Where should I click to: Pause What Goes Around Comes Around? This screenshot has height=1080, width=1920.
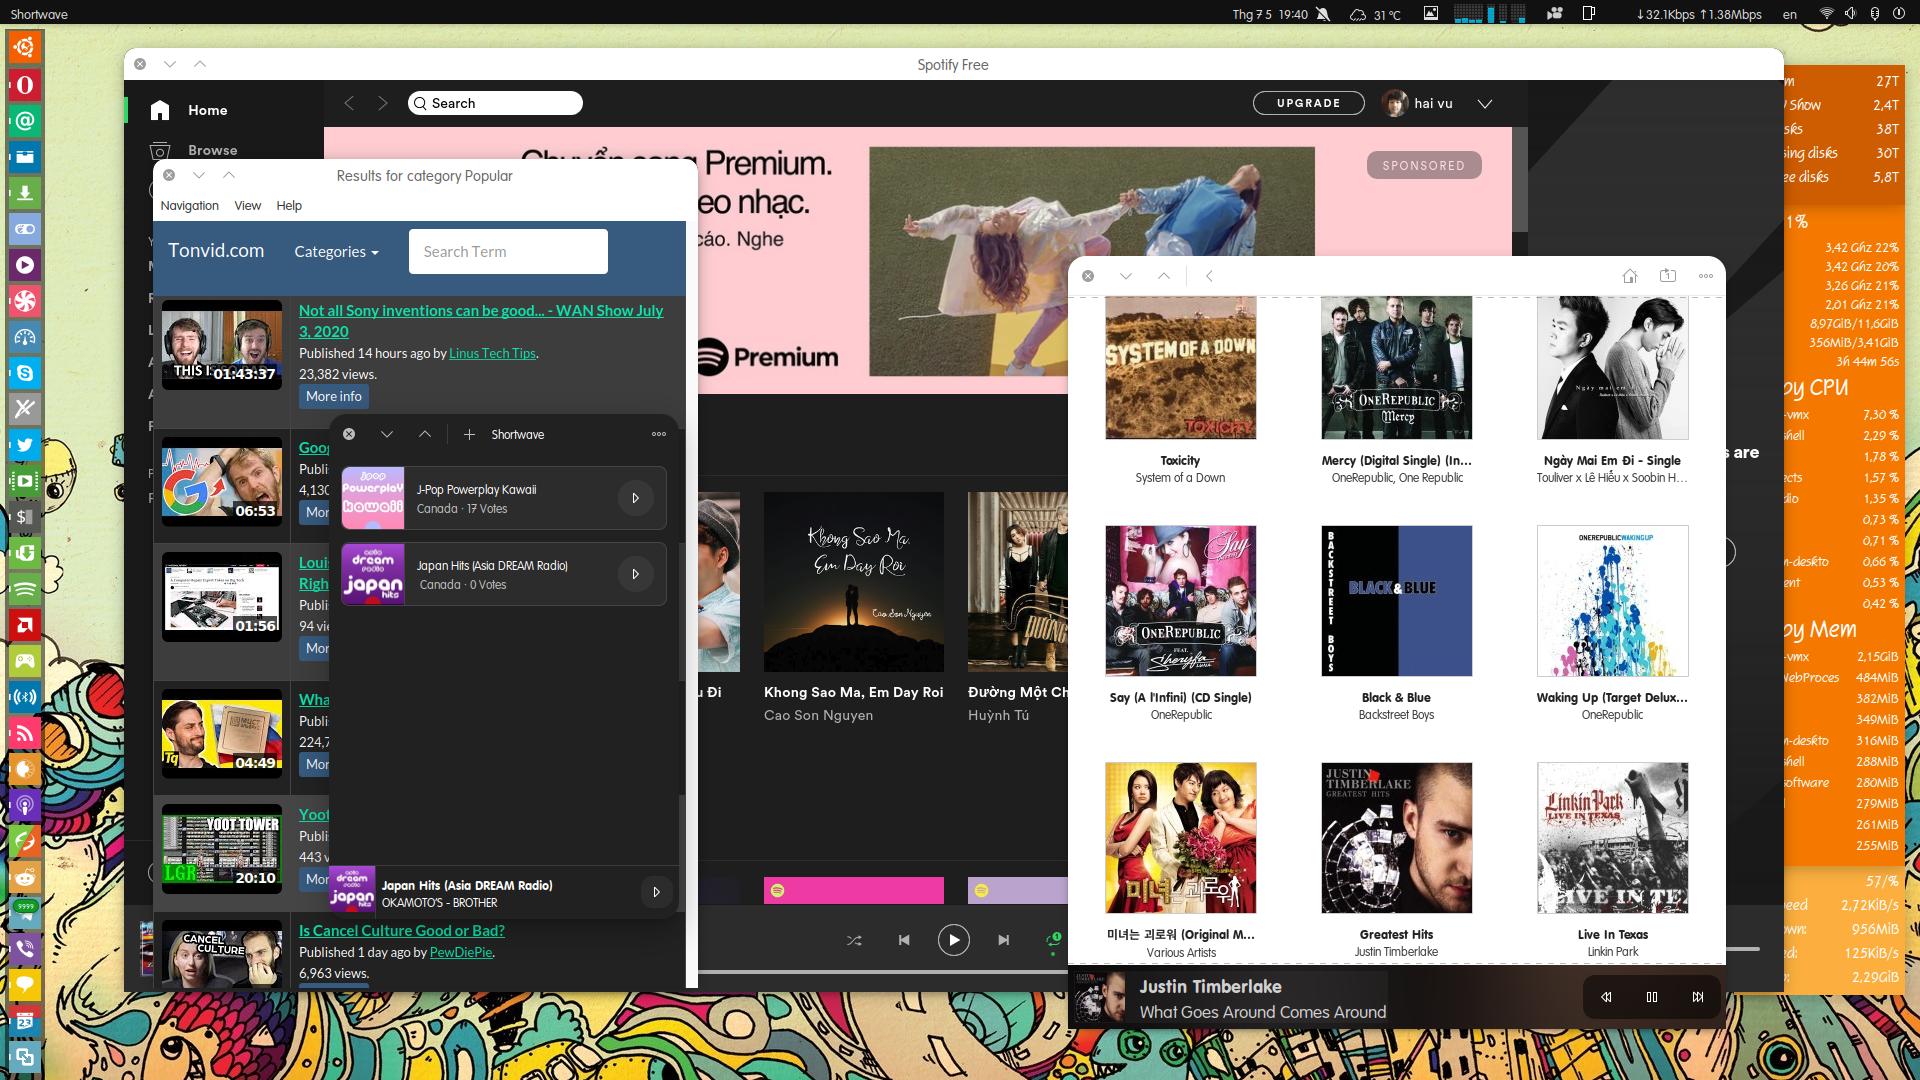point(1652,997)
